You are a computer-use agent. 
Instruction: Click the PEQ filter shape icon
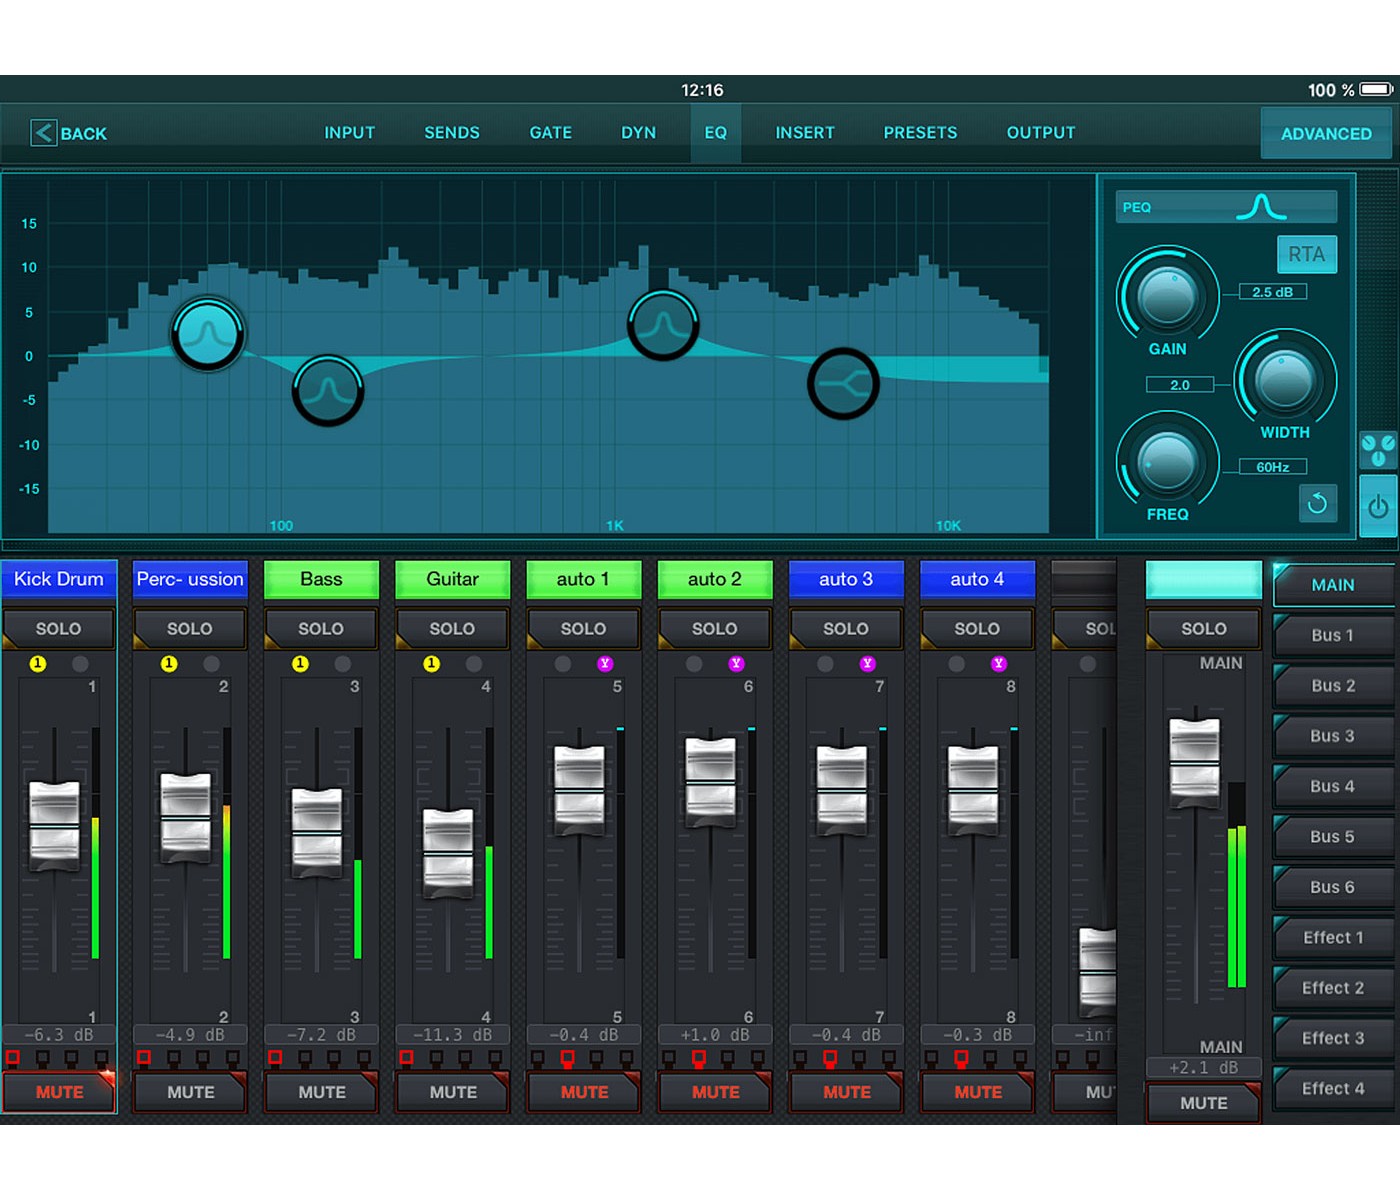[1261, 207]
